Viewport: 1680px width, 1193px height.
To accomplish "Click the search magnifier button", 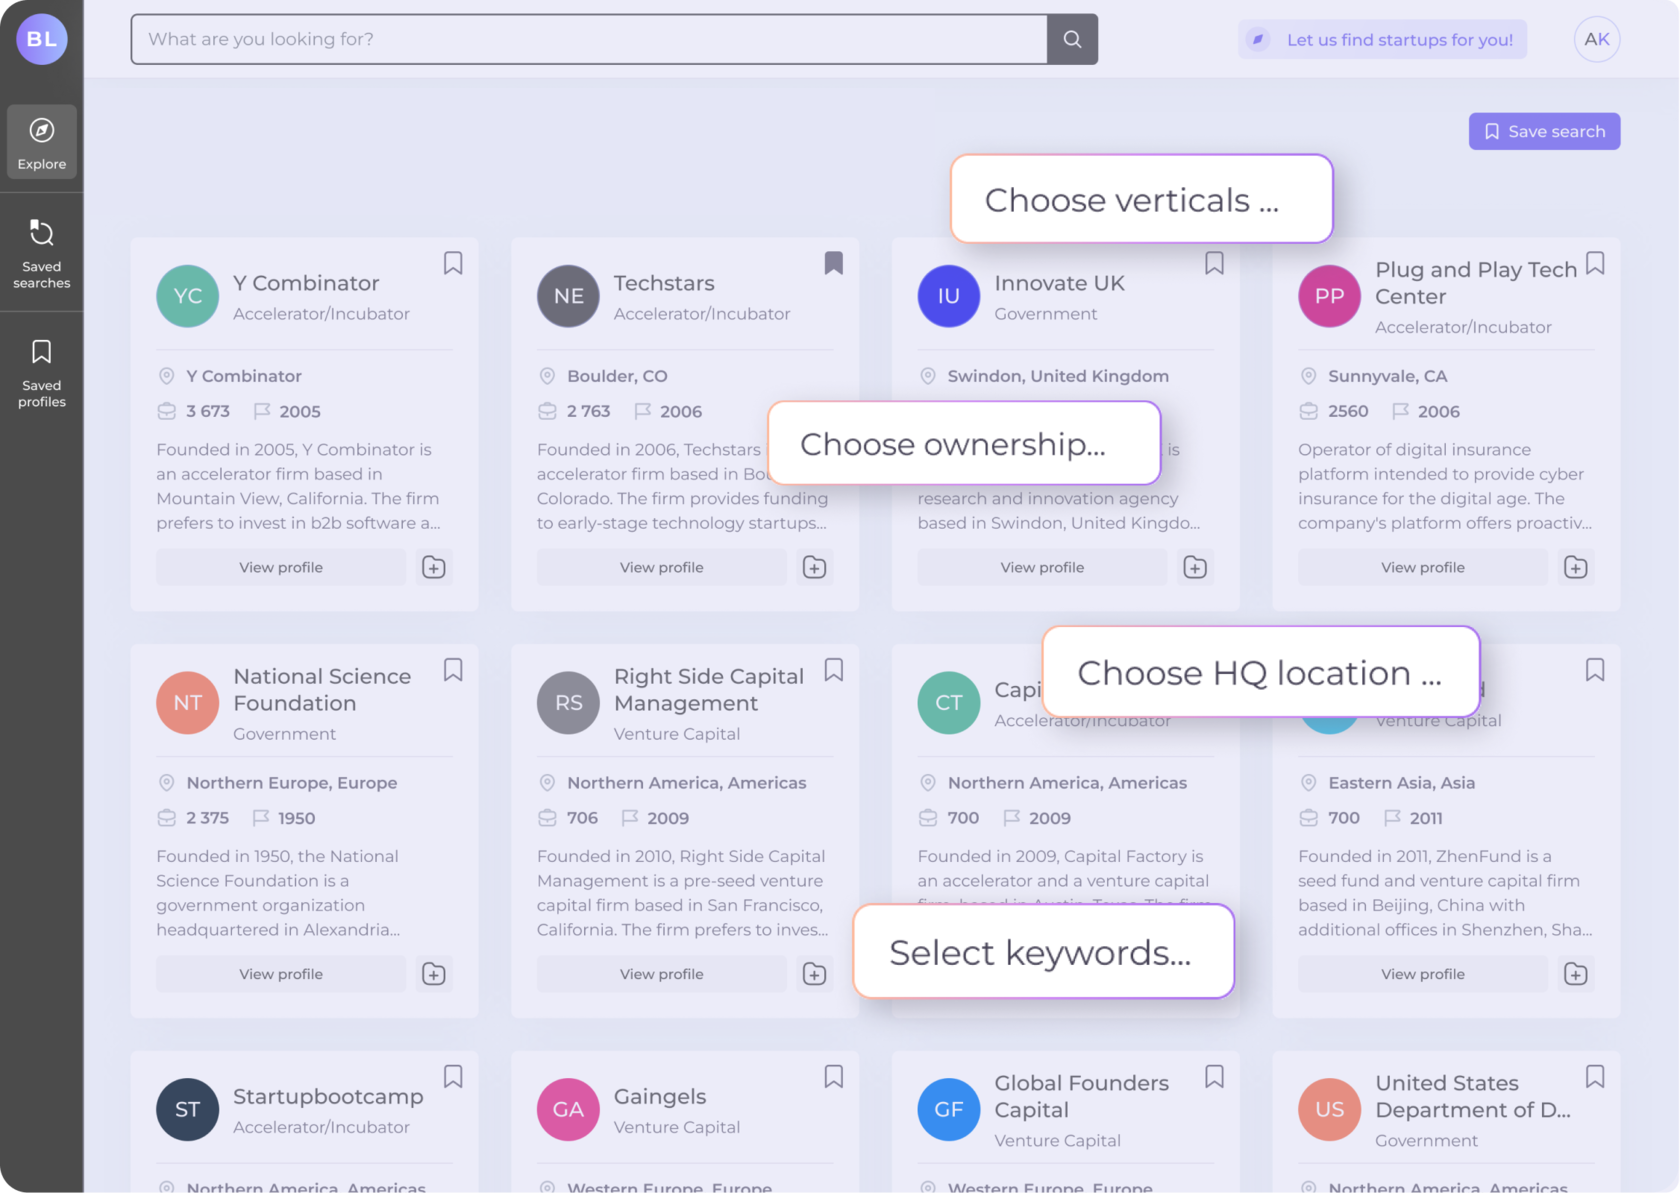I will tap(1072, 39).
